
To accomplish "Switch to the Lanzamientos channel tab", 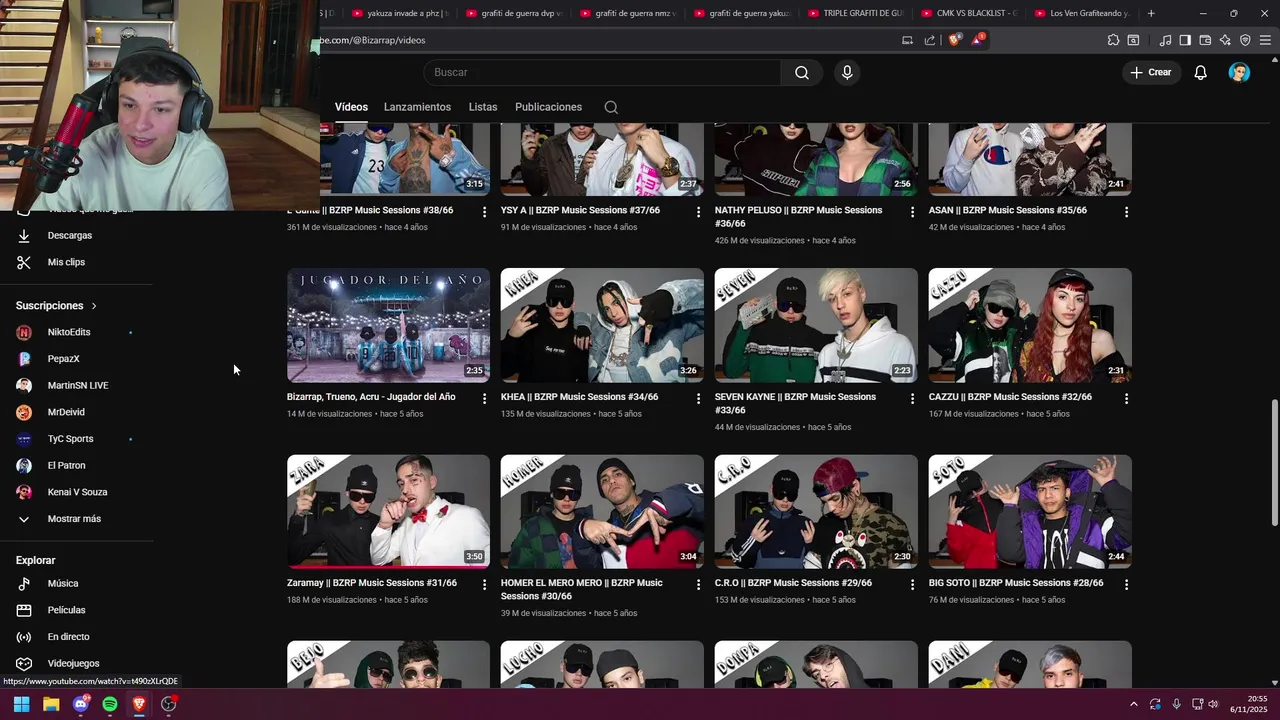I will pos(417,107).
